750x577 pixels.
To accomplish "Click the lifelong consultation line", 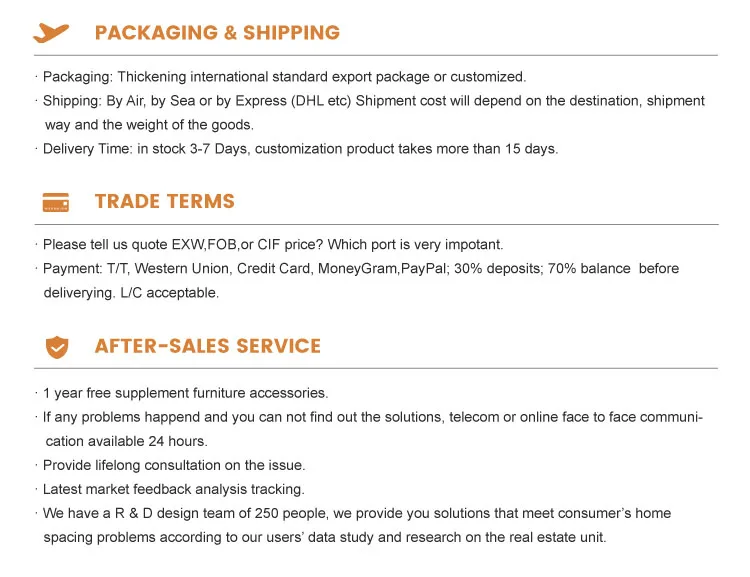I will tap(174, 465).
